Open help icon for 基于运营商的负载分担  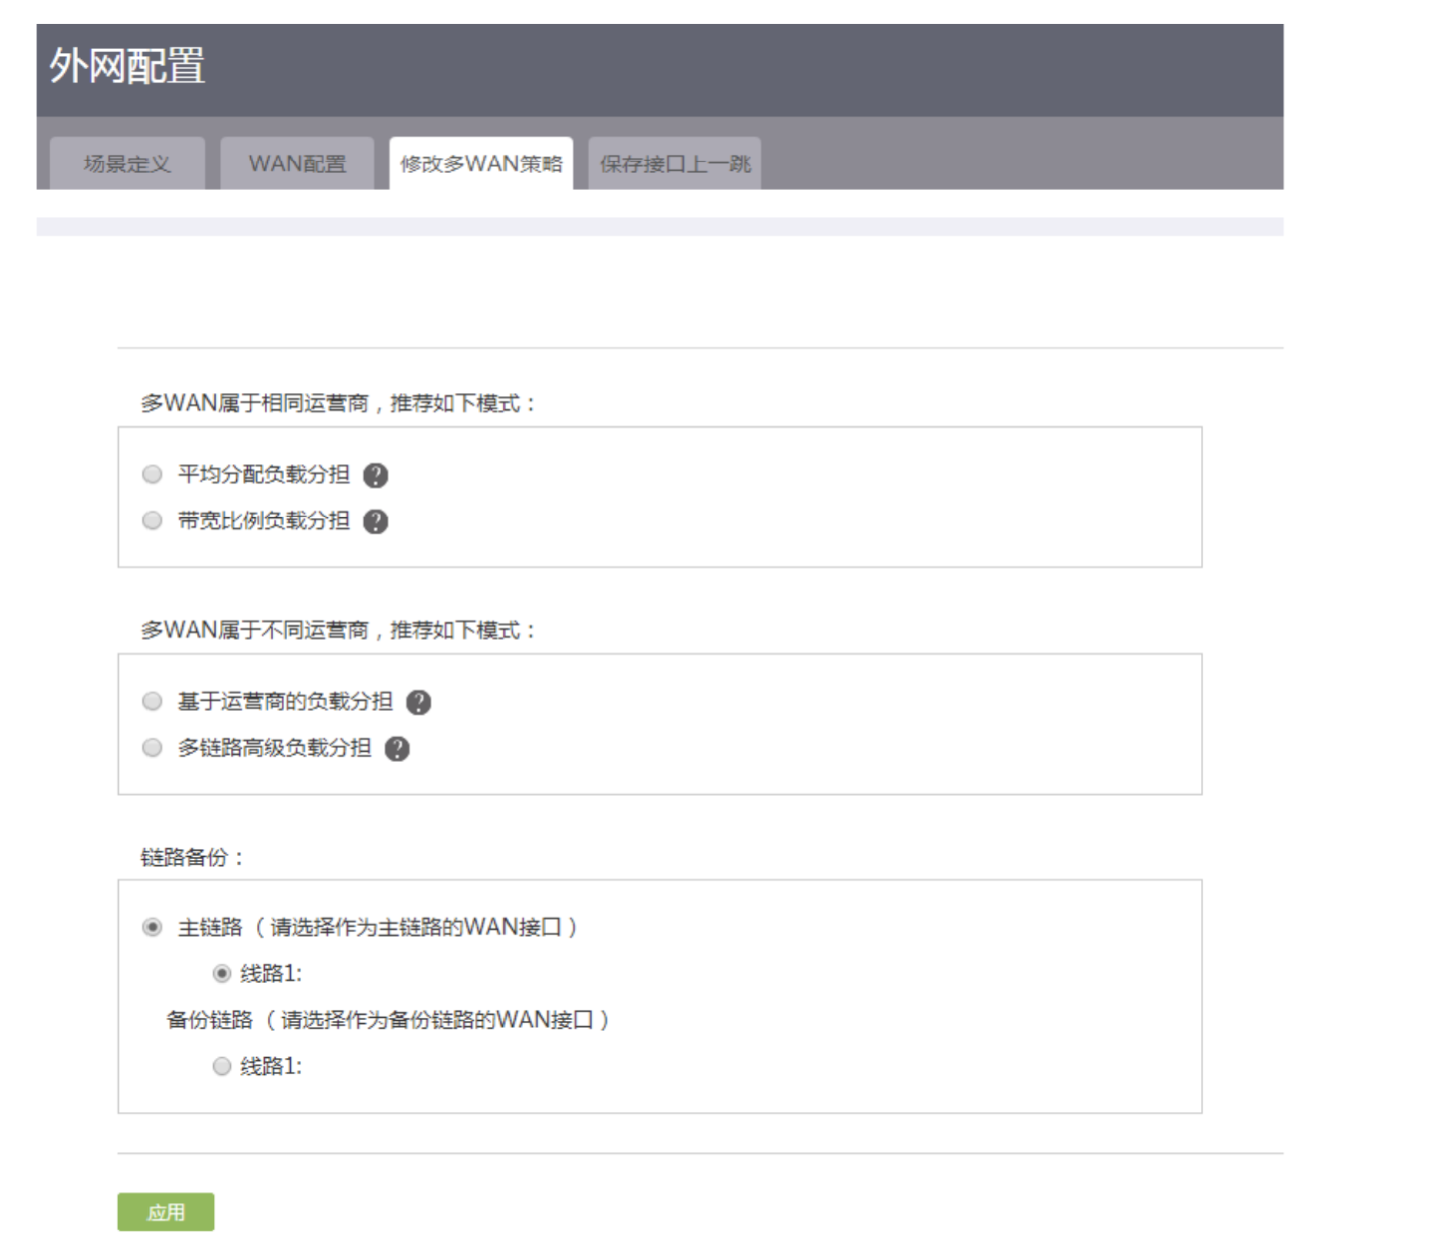tap(418, 702)
